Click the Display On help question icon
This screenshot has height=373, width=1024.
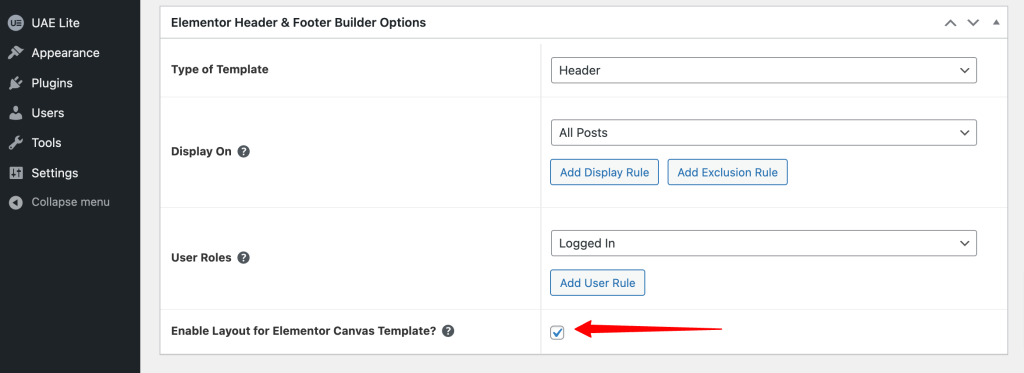coord(244,152)
